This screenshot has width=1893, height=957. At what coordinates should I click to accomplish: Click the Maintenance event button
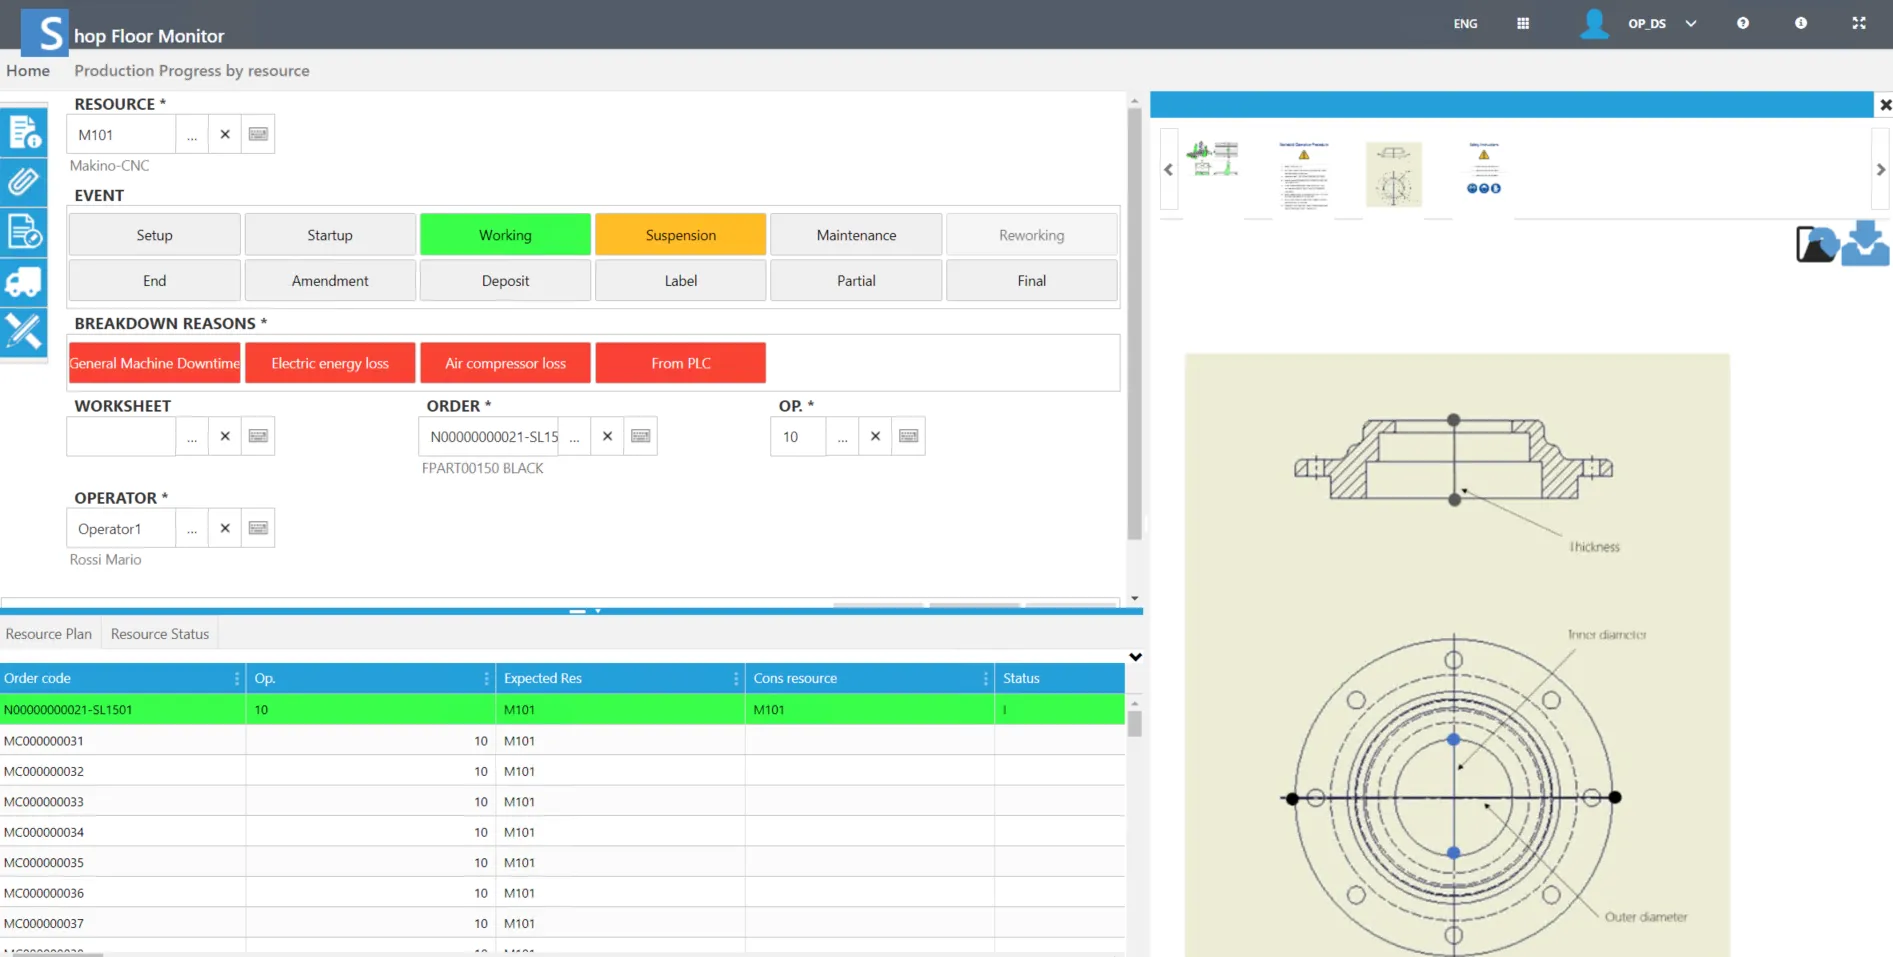[855, 234]
